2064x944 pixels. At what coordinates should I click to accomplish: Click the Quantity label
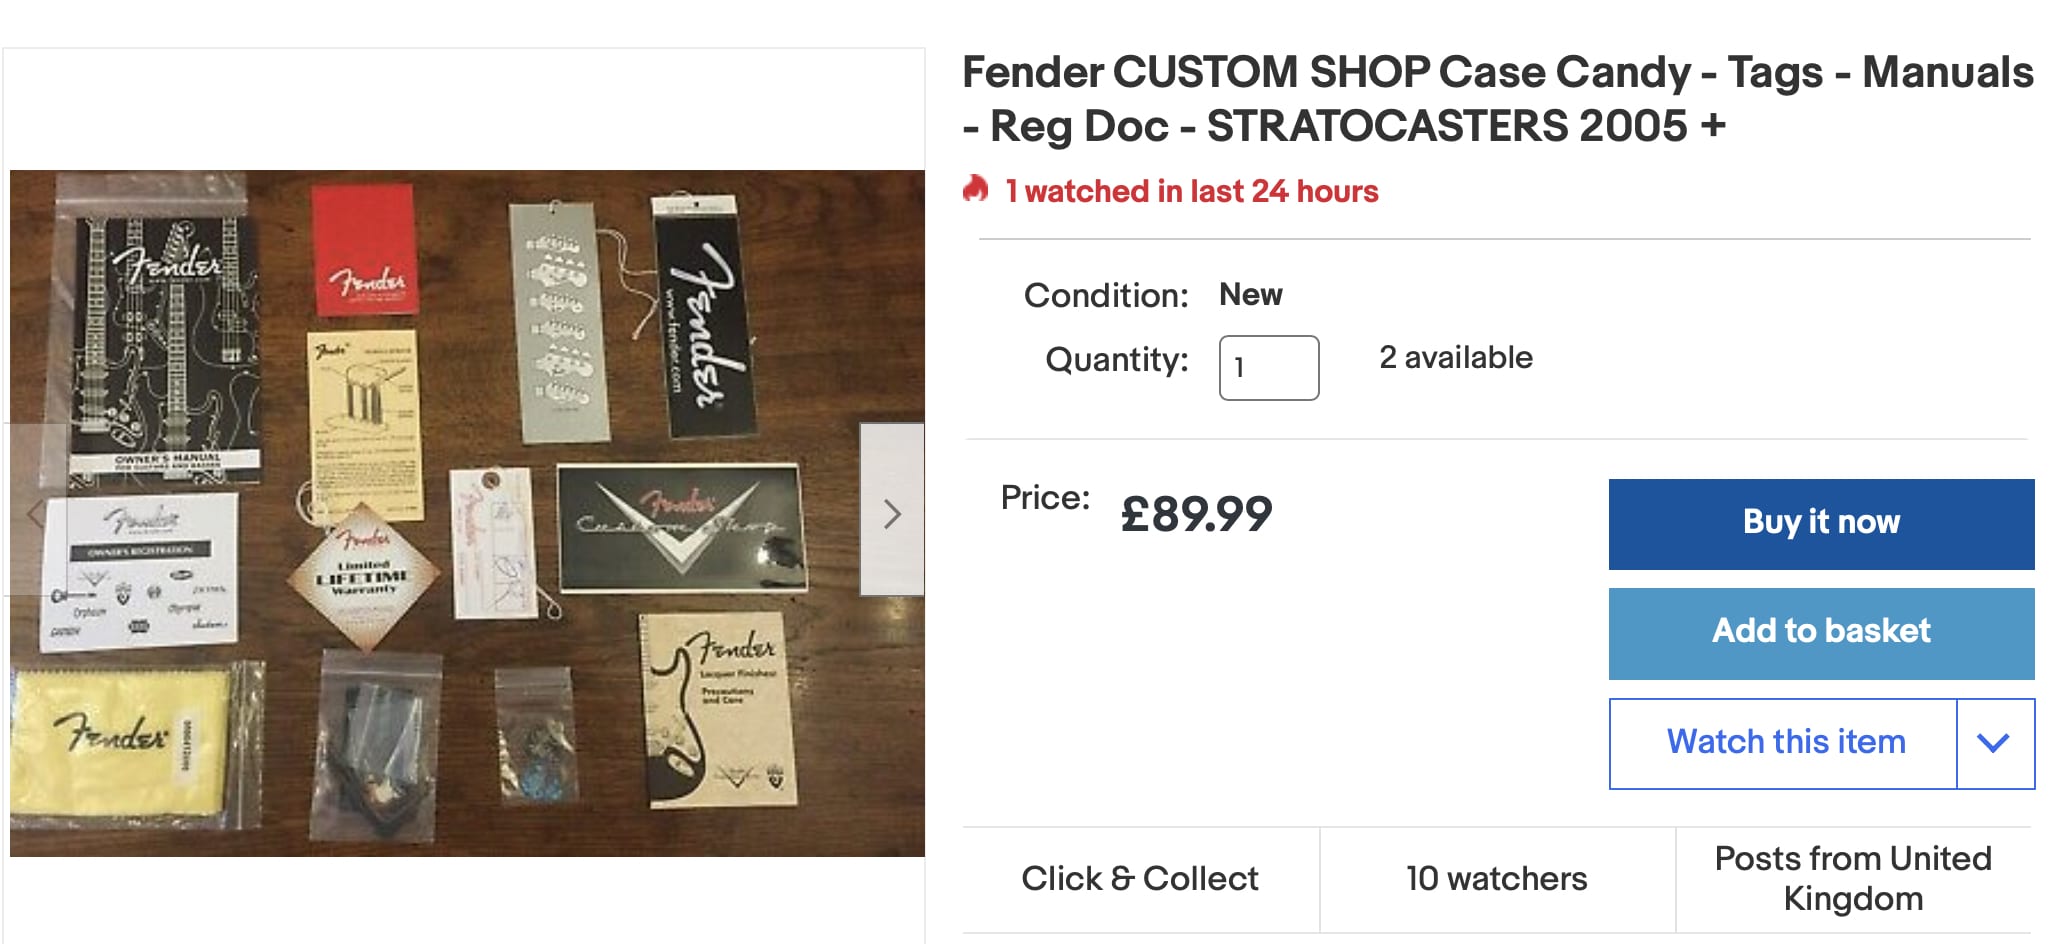click(1116, 359)
